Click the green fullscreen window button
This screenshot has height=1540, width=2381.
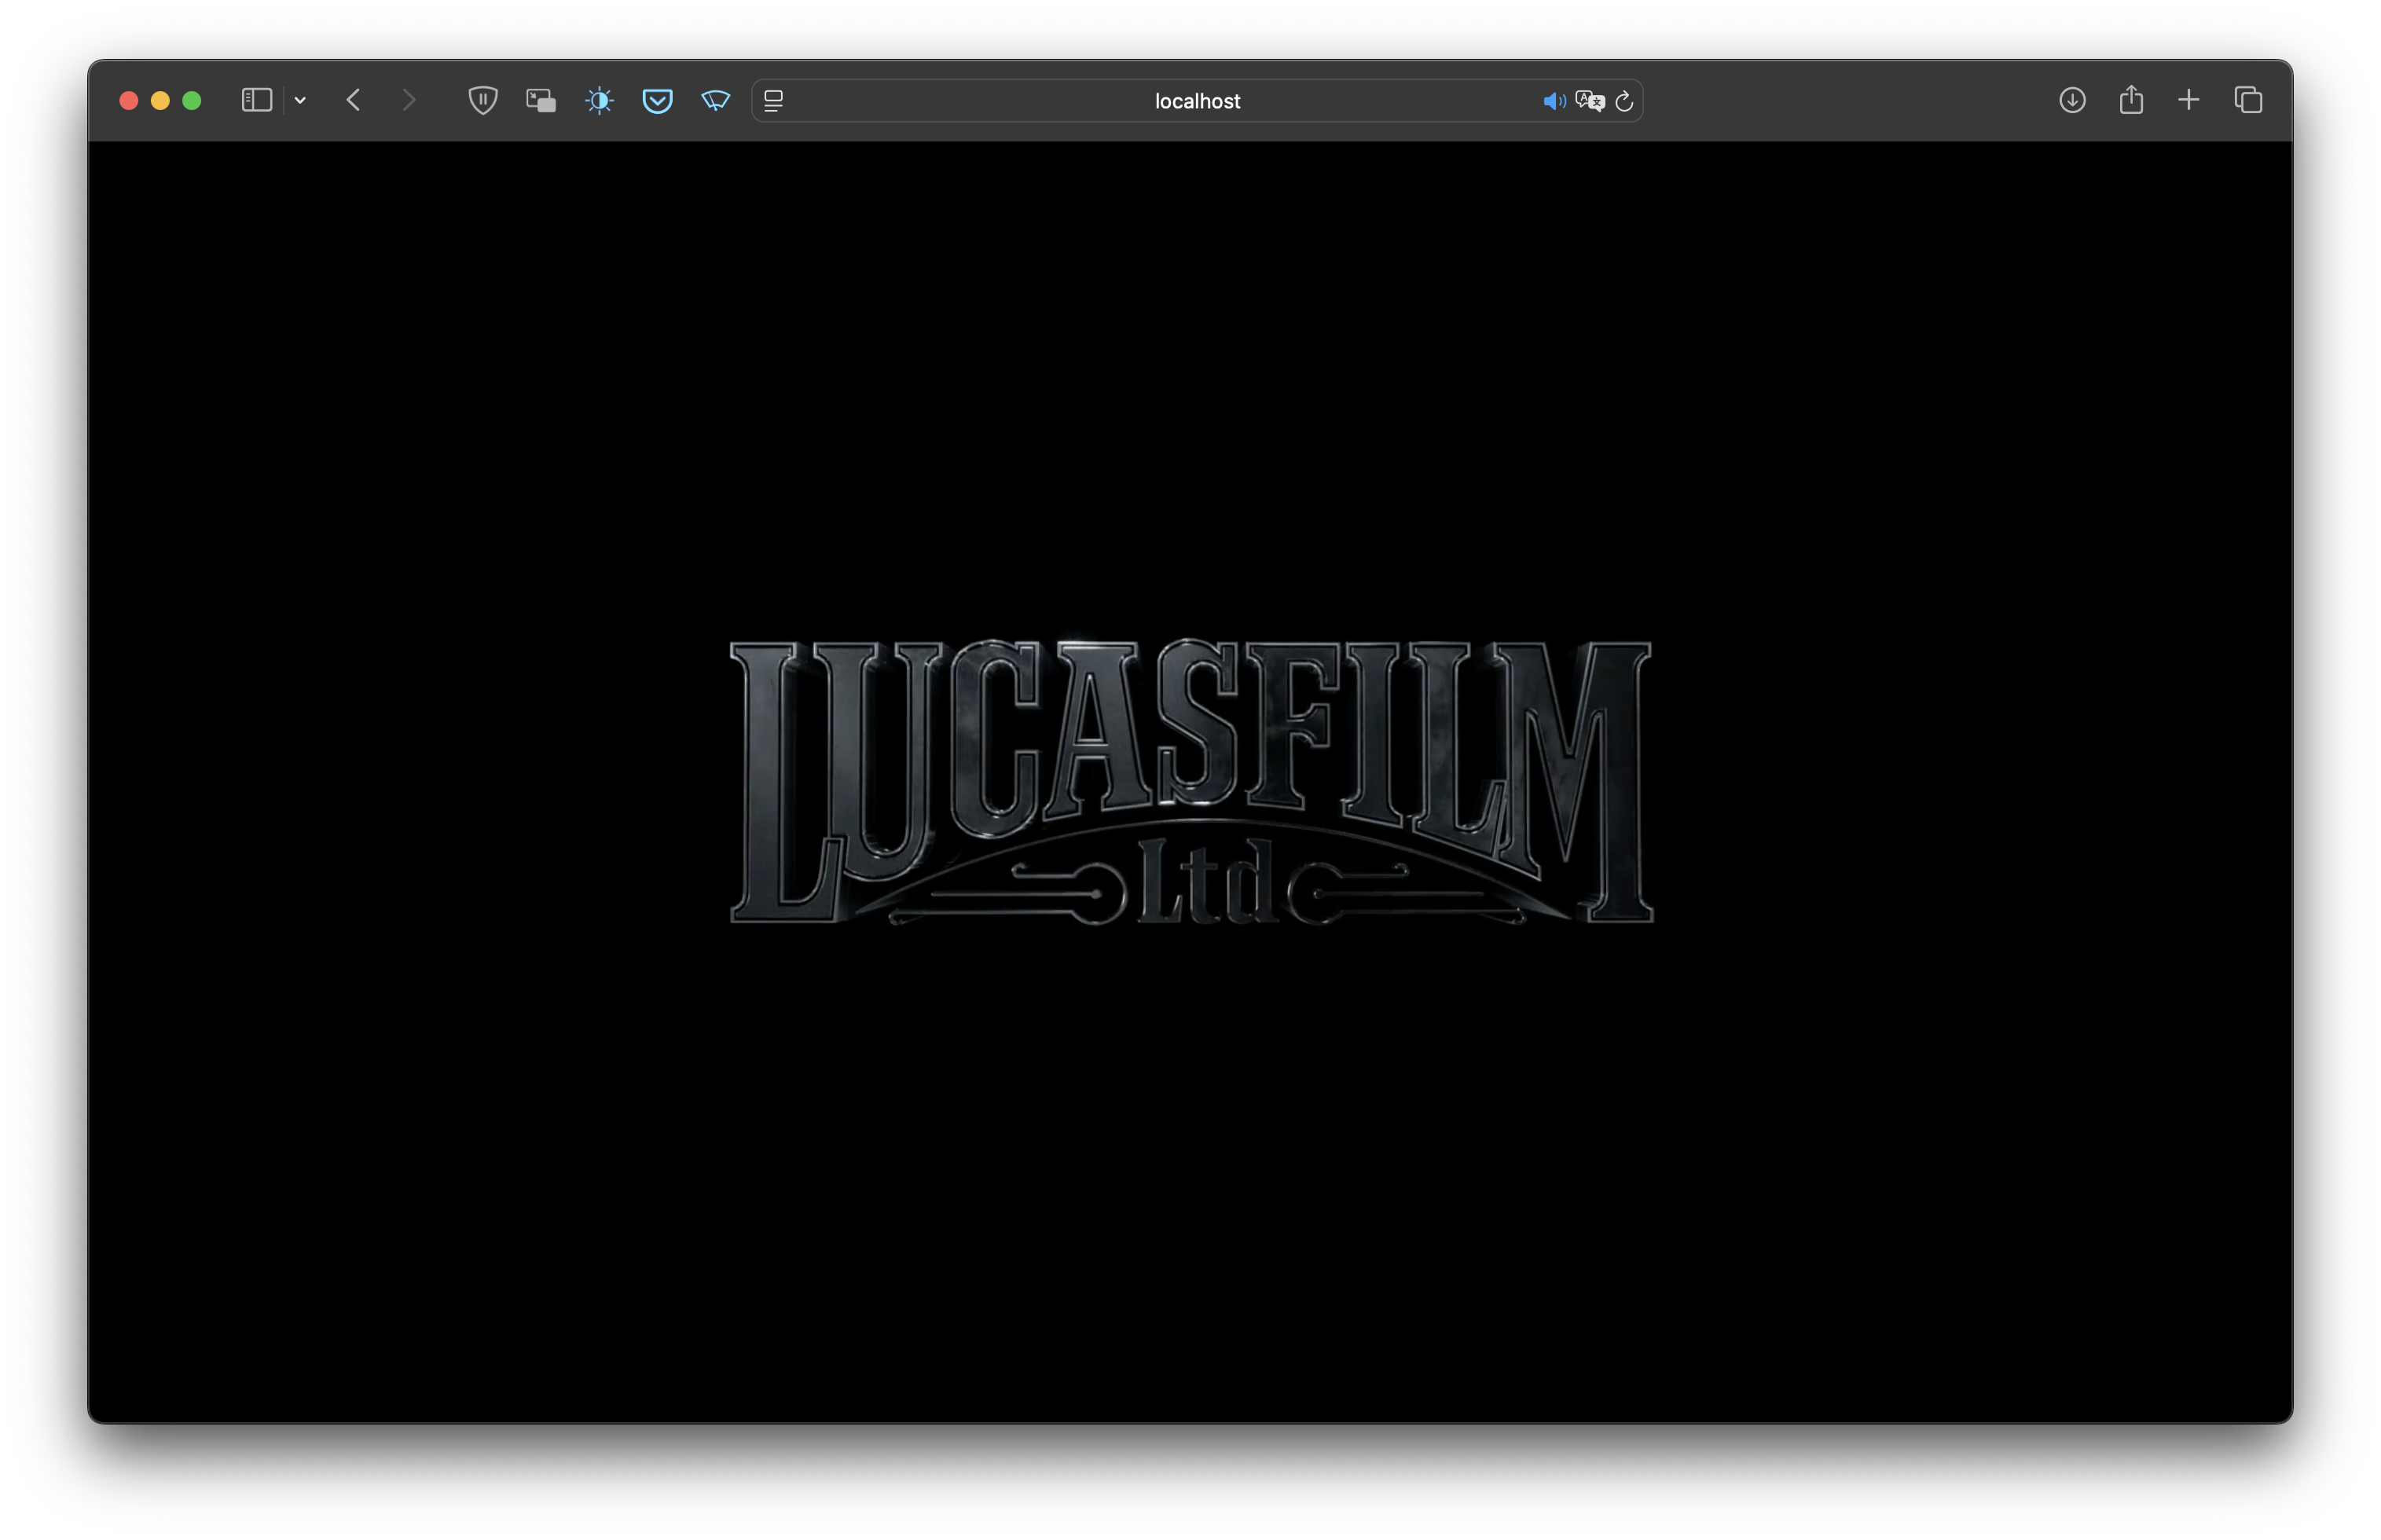(192, 100)
